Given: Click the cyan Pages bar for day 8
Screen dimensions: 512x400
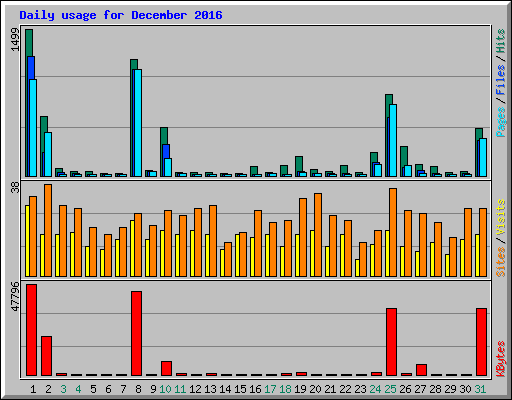Looking at the screenshot, I should pos(138,123).
